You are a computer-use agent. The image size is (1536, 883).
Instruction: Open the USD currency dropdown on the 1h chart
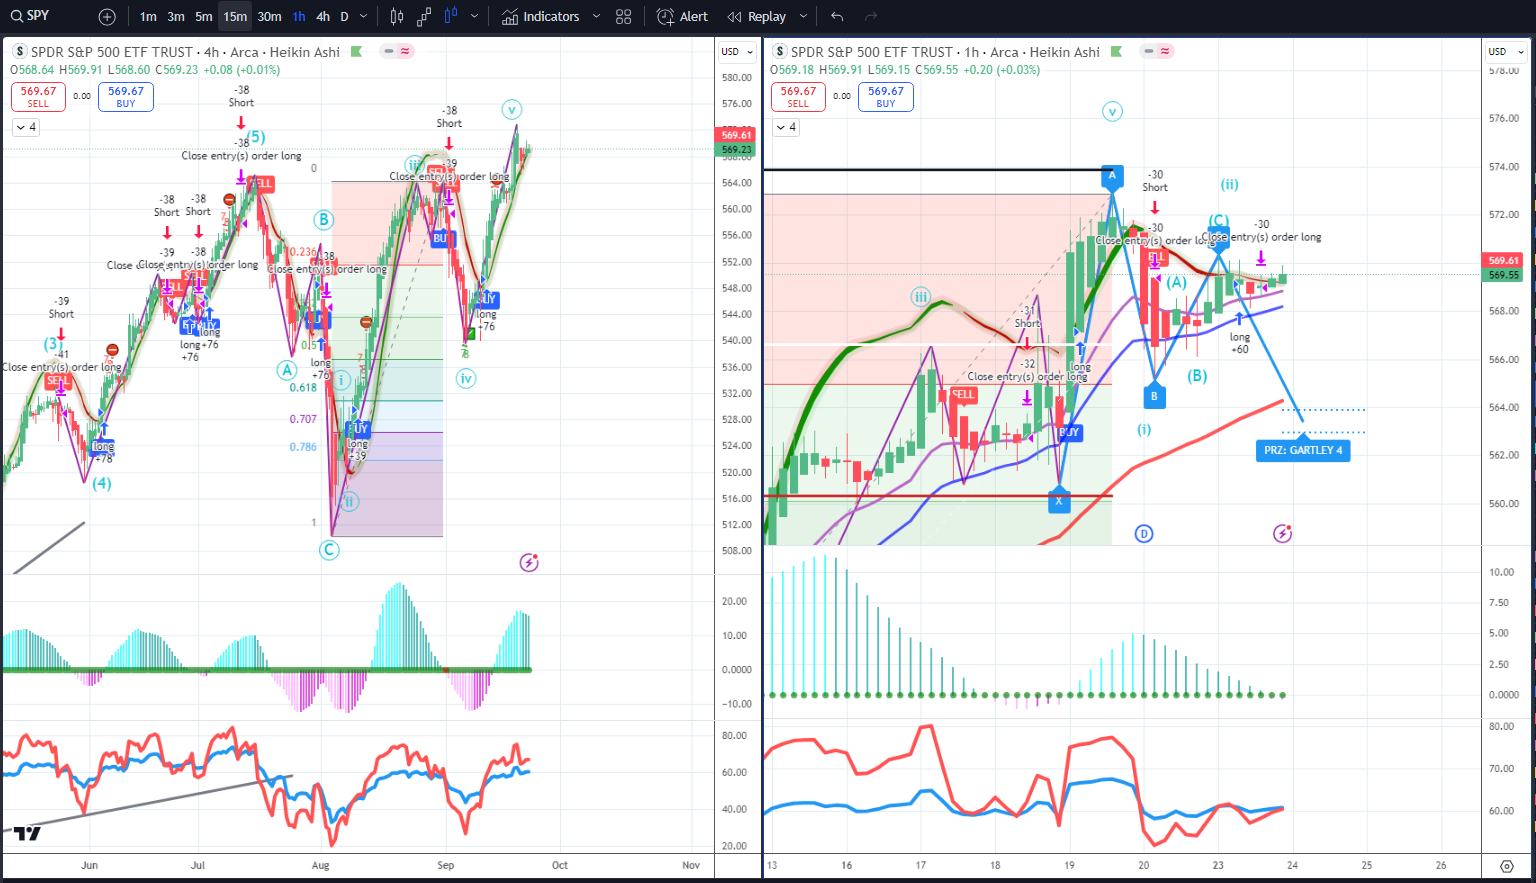point(1504,51)
